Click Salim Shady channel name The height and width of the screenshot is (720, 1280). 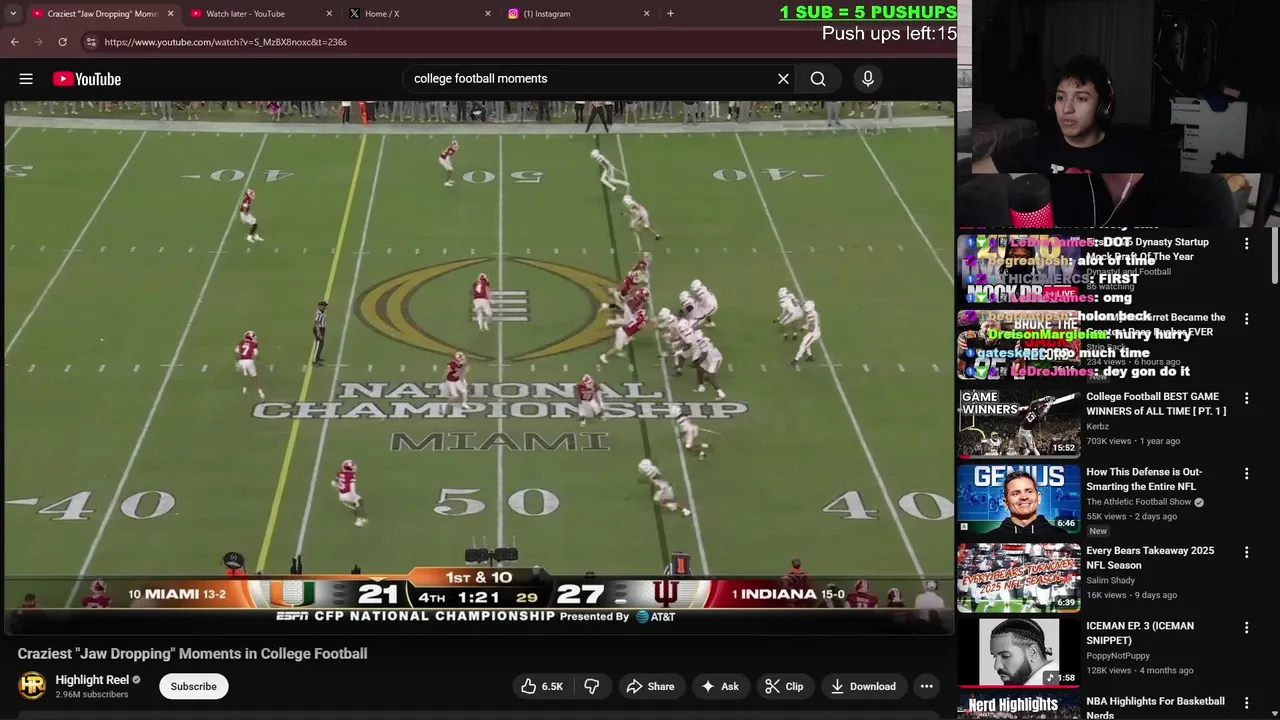1109,580
